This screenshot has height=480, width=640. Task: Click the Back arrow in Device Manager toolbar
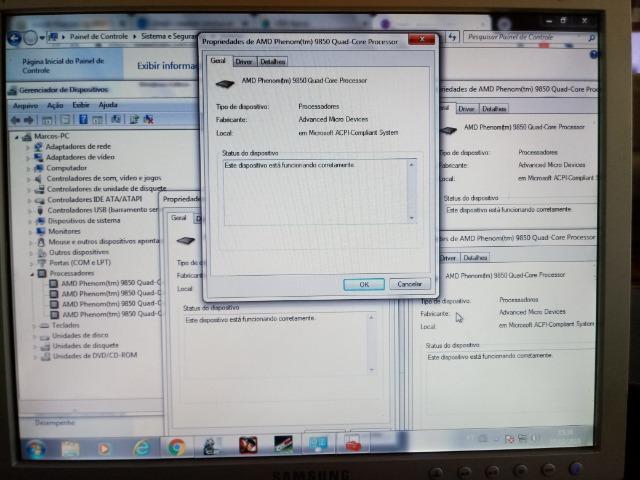click(x=16, y=120)
